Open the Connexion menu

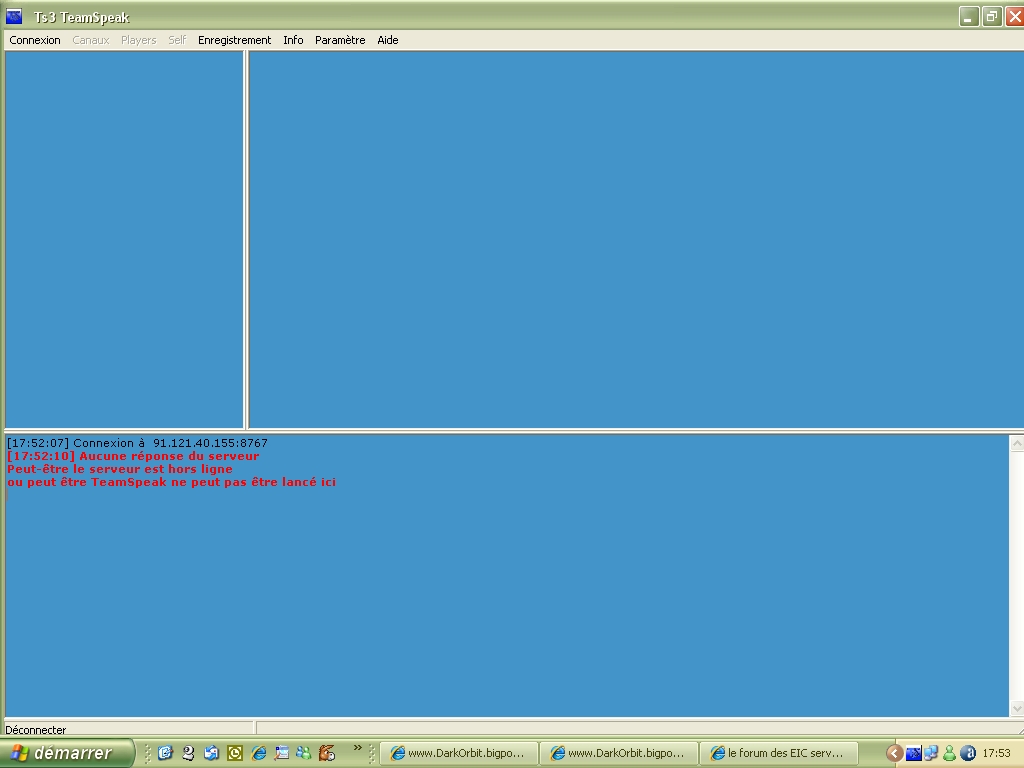(35, 40)
